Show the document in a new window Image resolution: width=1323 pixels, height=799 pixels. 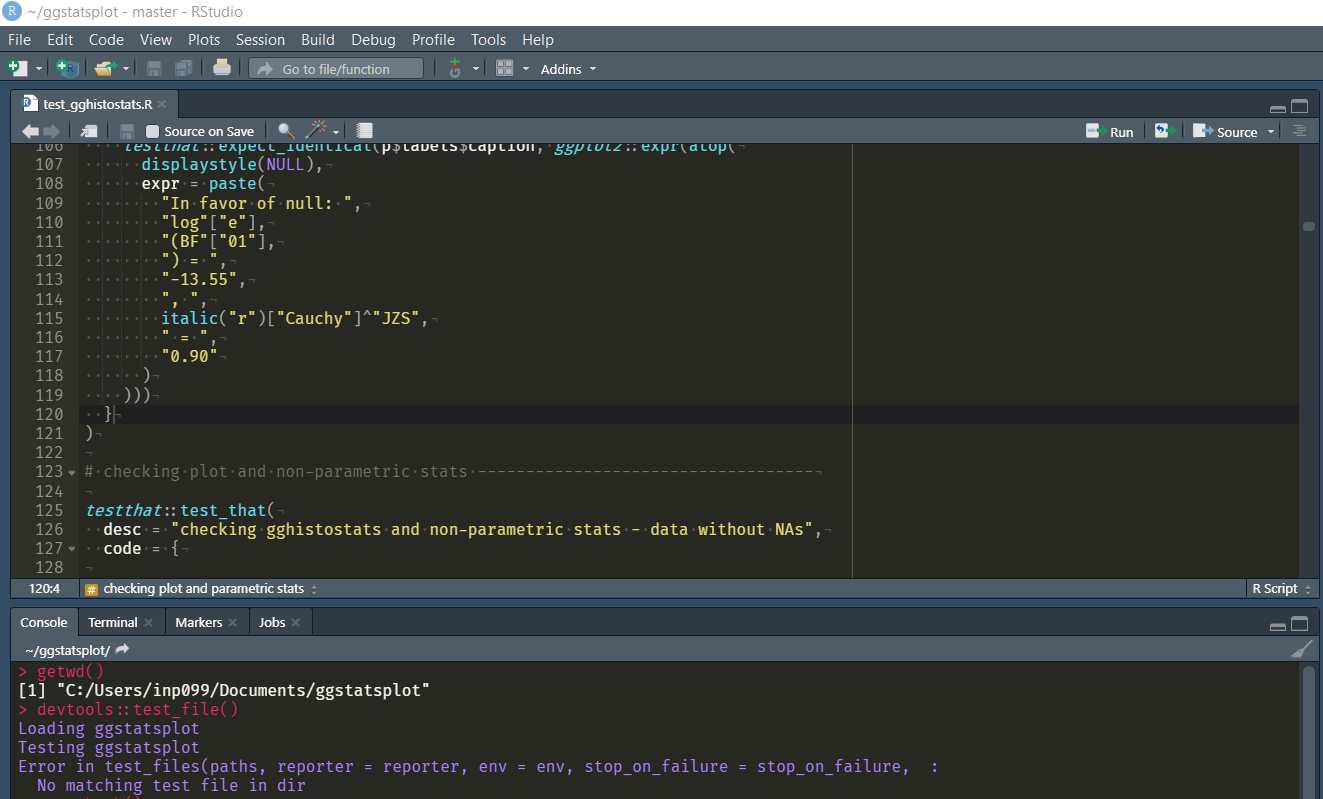click(90, 131)
